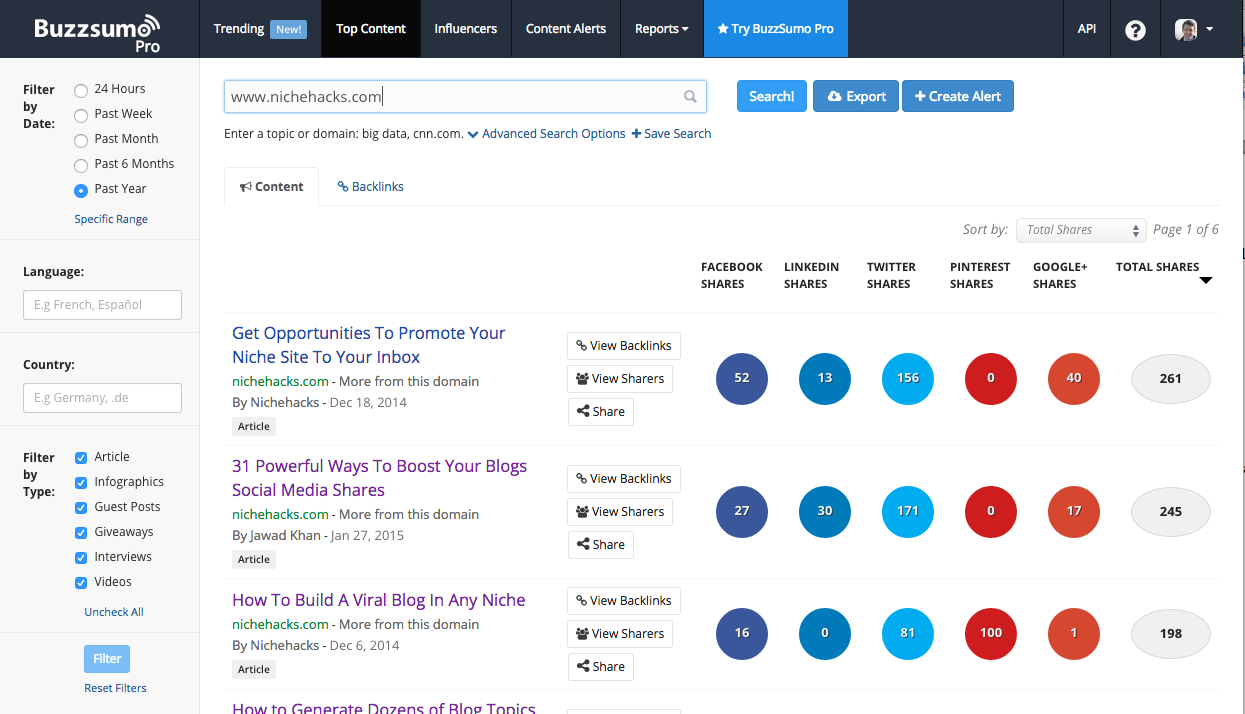Toggle the Interviews checkbox
The width and height of the screenshot is (1245, 714).
81,558
